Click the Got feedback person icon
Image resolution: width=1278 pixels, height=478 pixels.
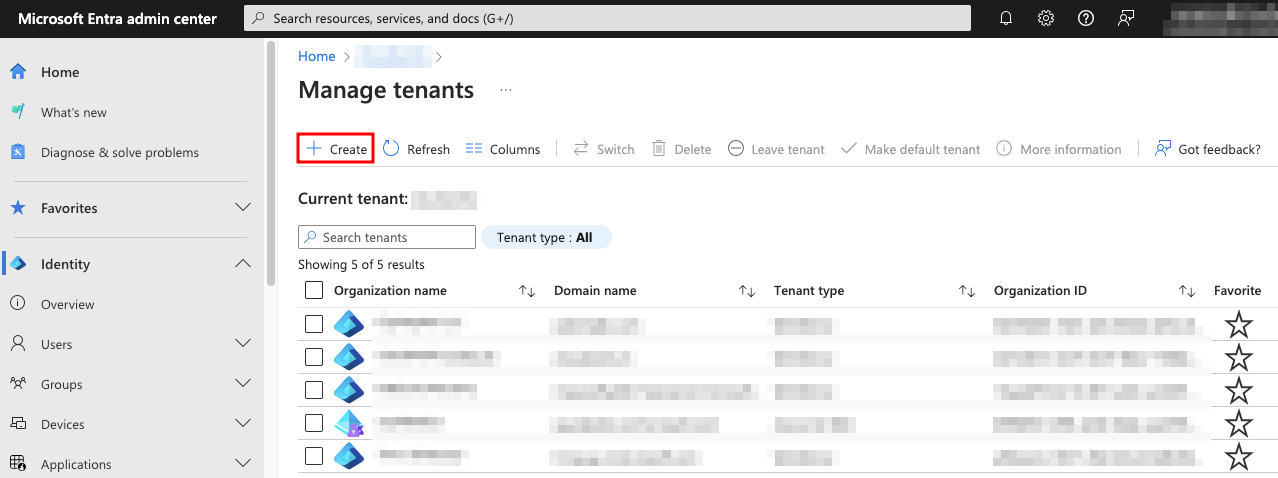[x=1163, y=149]
